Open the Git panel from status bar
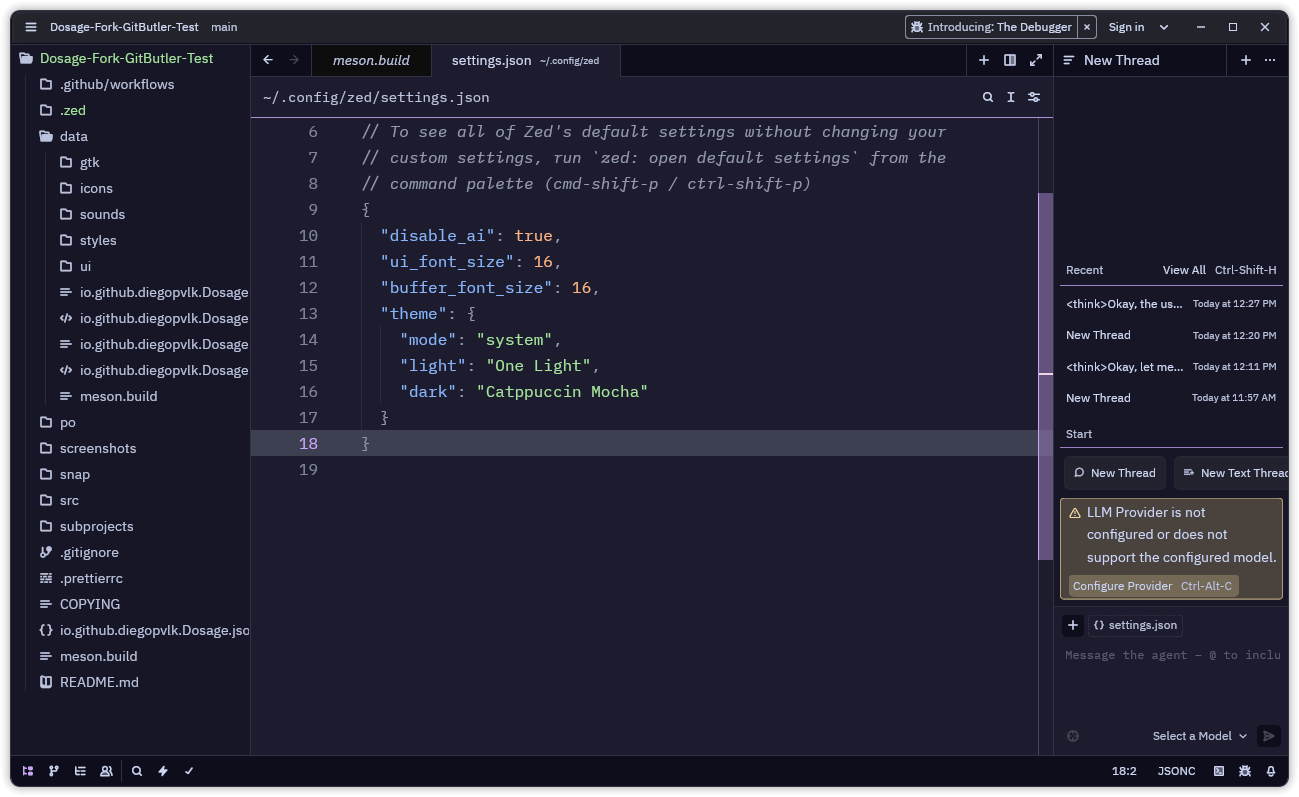The height and width of the screenshot is (797, 1299). pos(54,771)
